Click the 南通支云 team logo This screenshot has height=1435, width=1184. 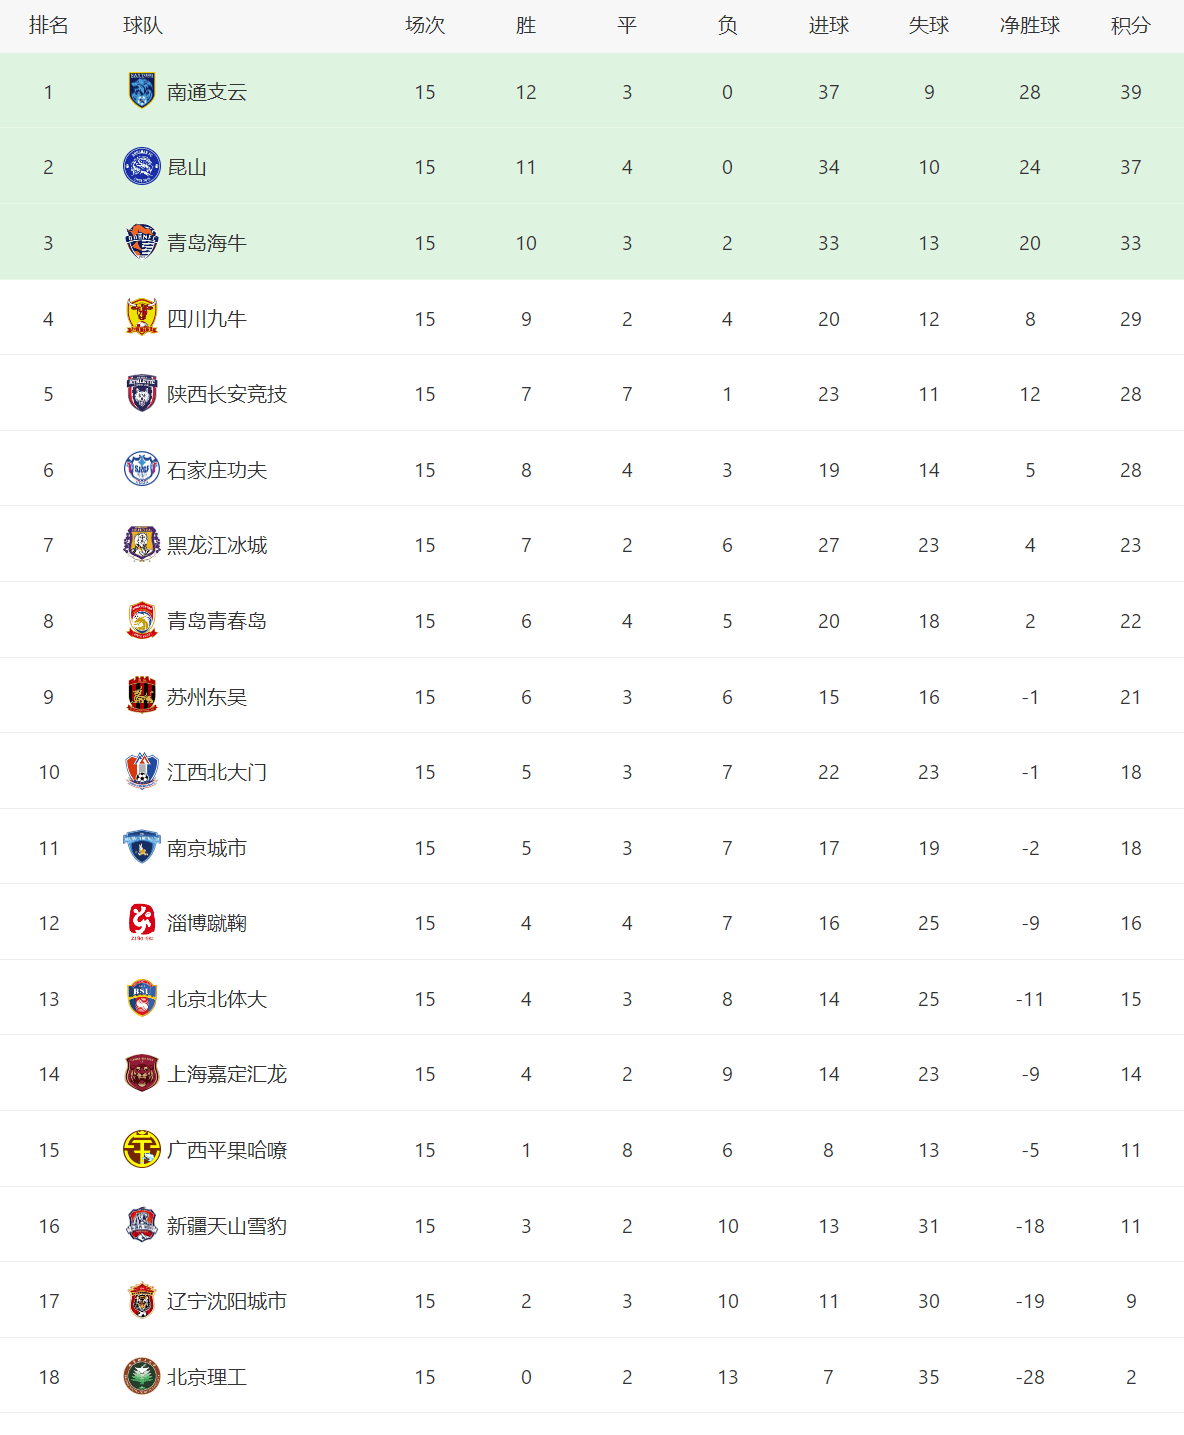[142, 91]
